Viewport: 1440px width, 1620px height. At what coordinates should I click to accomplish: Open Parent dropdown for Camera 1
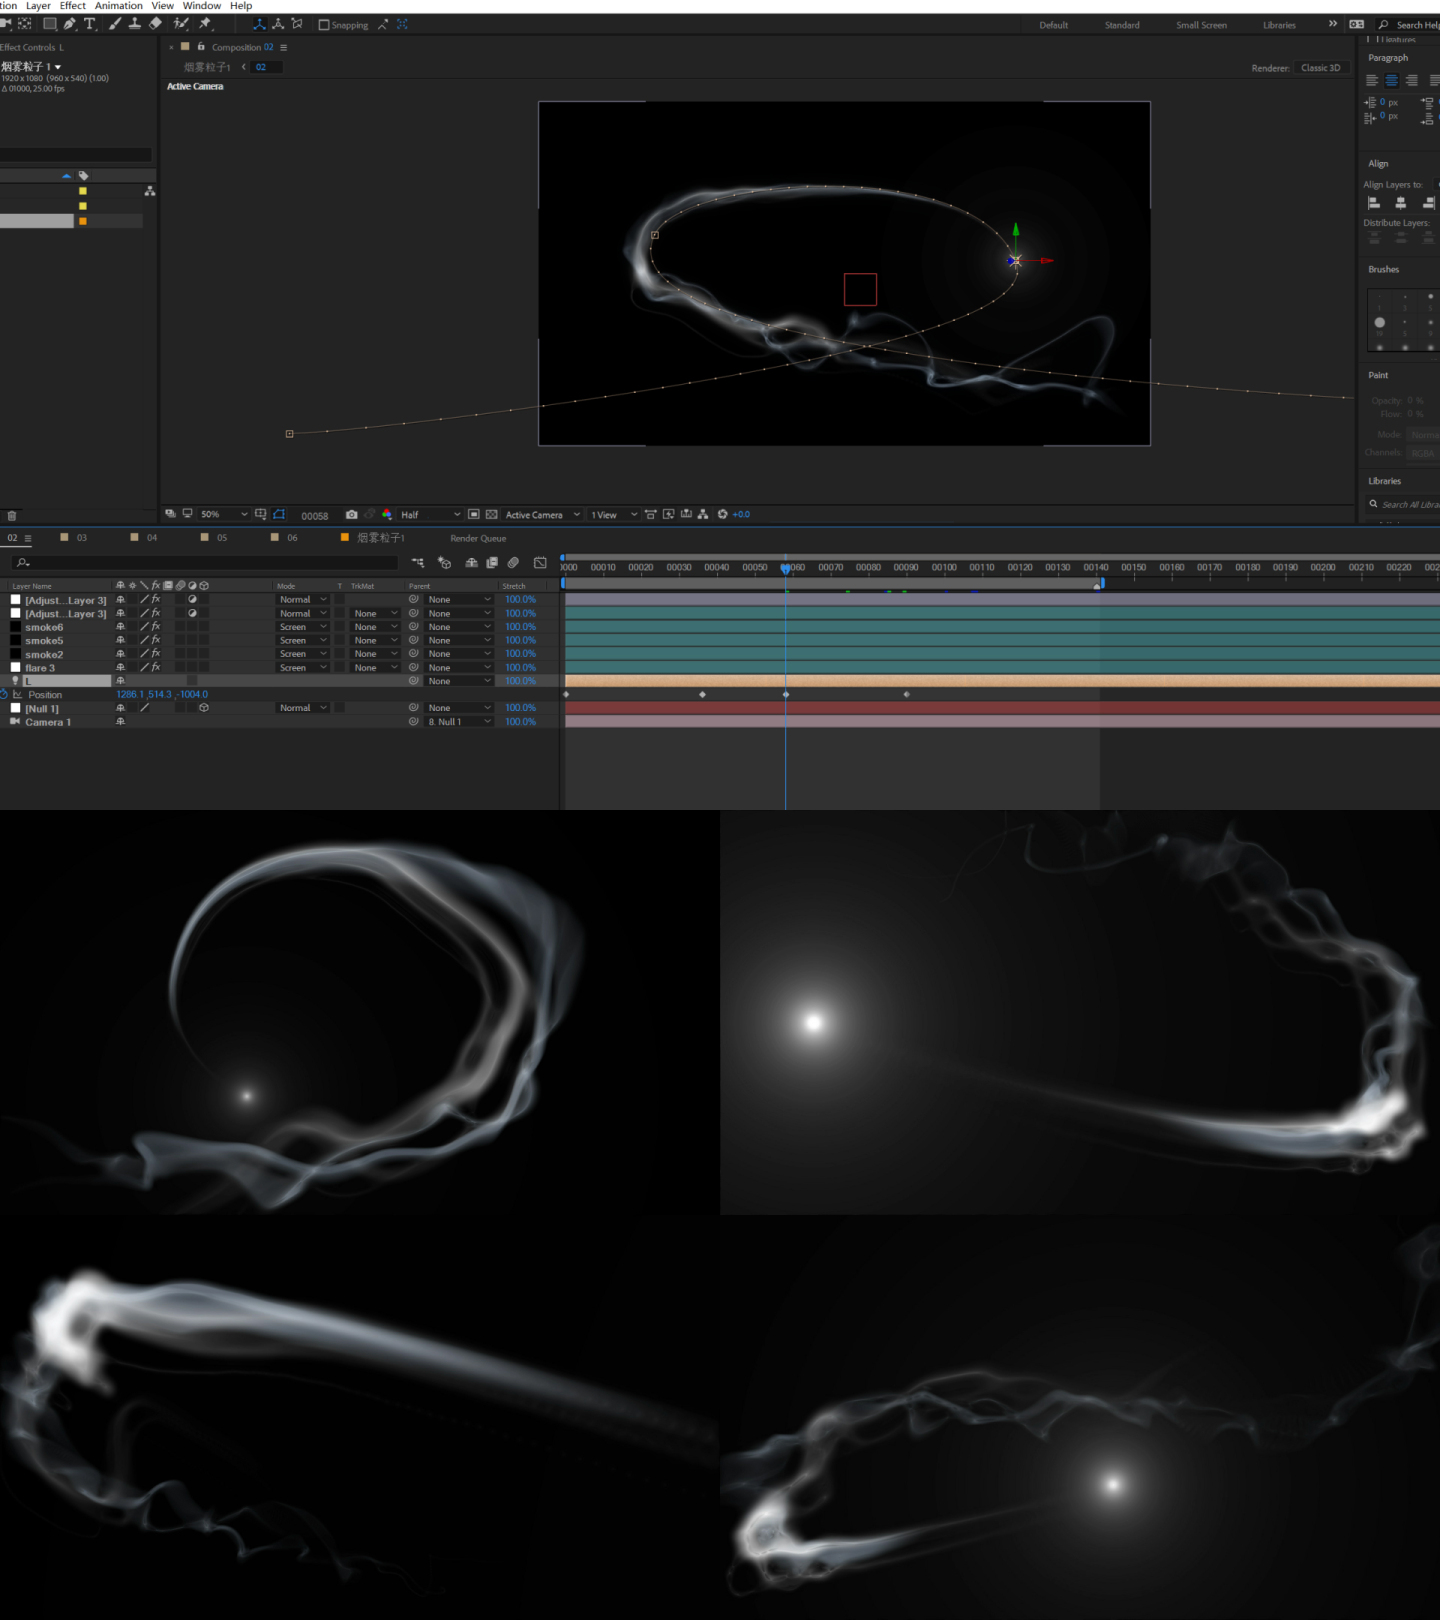[x=459, y=721]
